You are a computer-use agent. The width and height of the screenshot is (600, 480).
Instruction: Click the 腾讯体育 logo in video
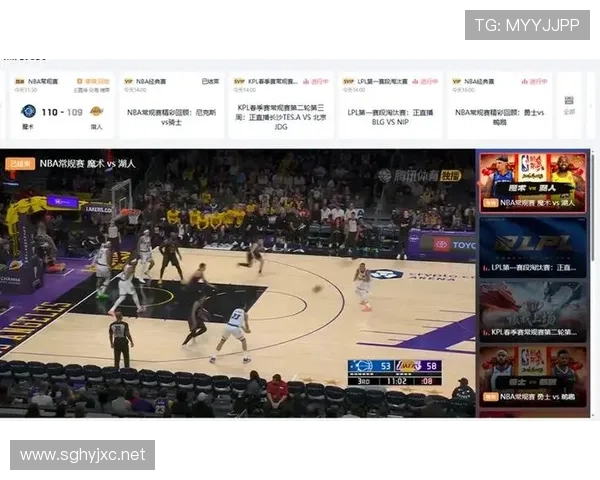[419, 176]
